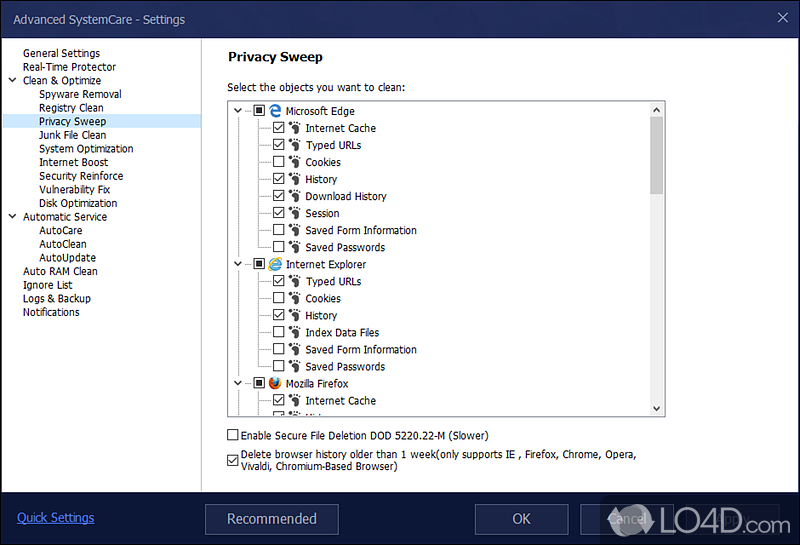The height and width of the screenshot is (545, 800).
Task: Click footprint icon beside Edge Saved Passwords
Action: click(295, 247)
